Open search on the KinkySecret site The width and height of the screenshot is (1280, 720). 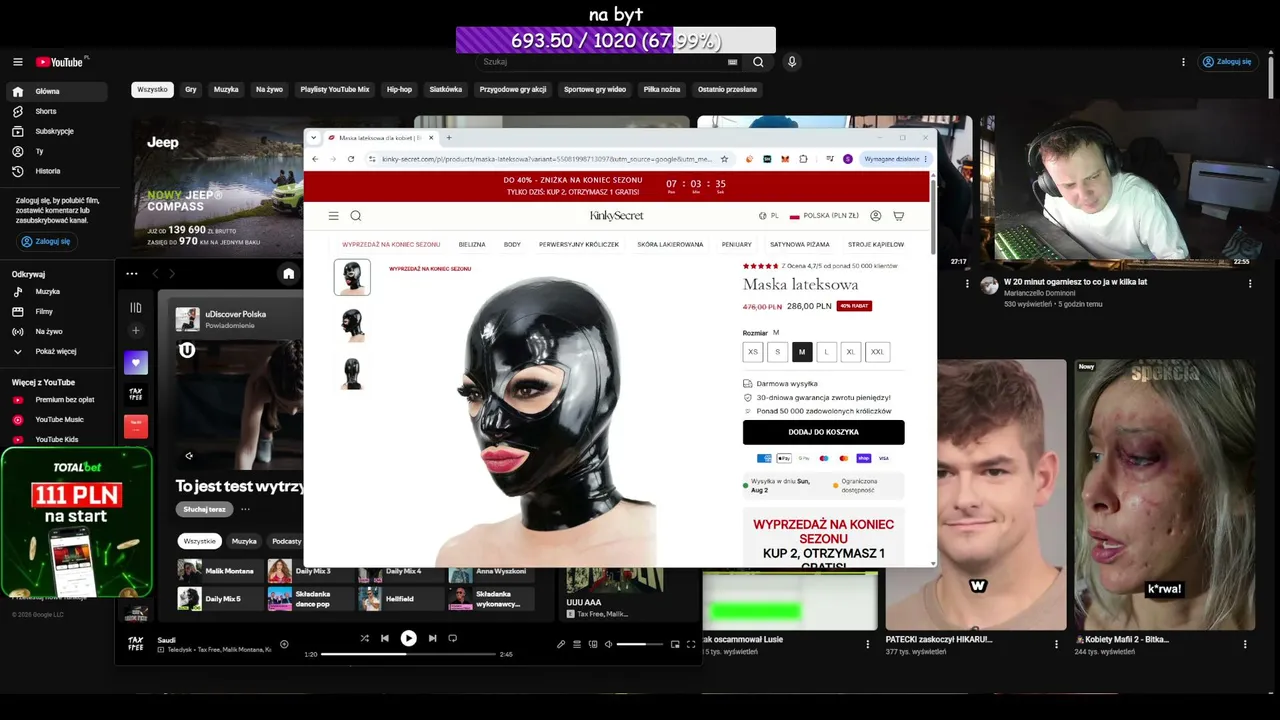tap(356, 216)
